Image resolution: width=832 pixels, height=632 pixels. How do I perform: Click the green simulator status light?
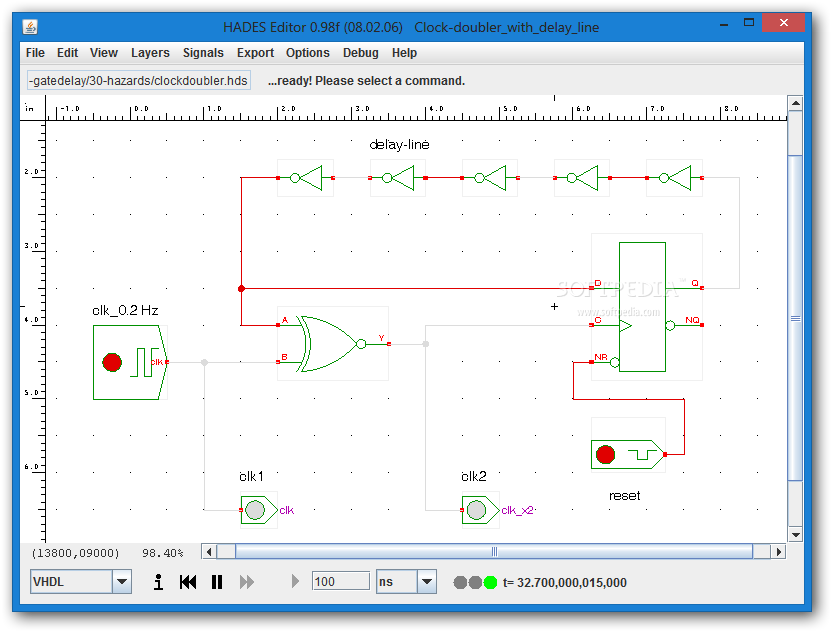coord(490,583)
